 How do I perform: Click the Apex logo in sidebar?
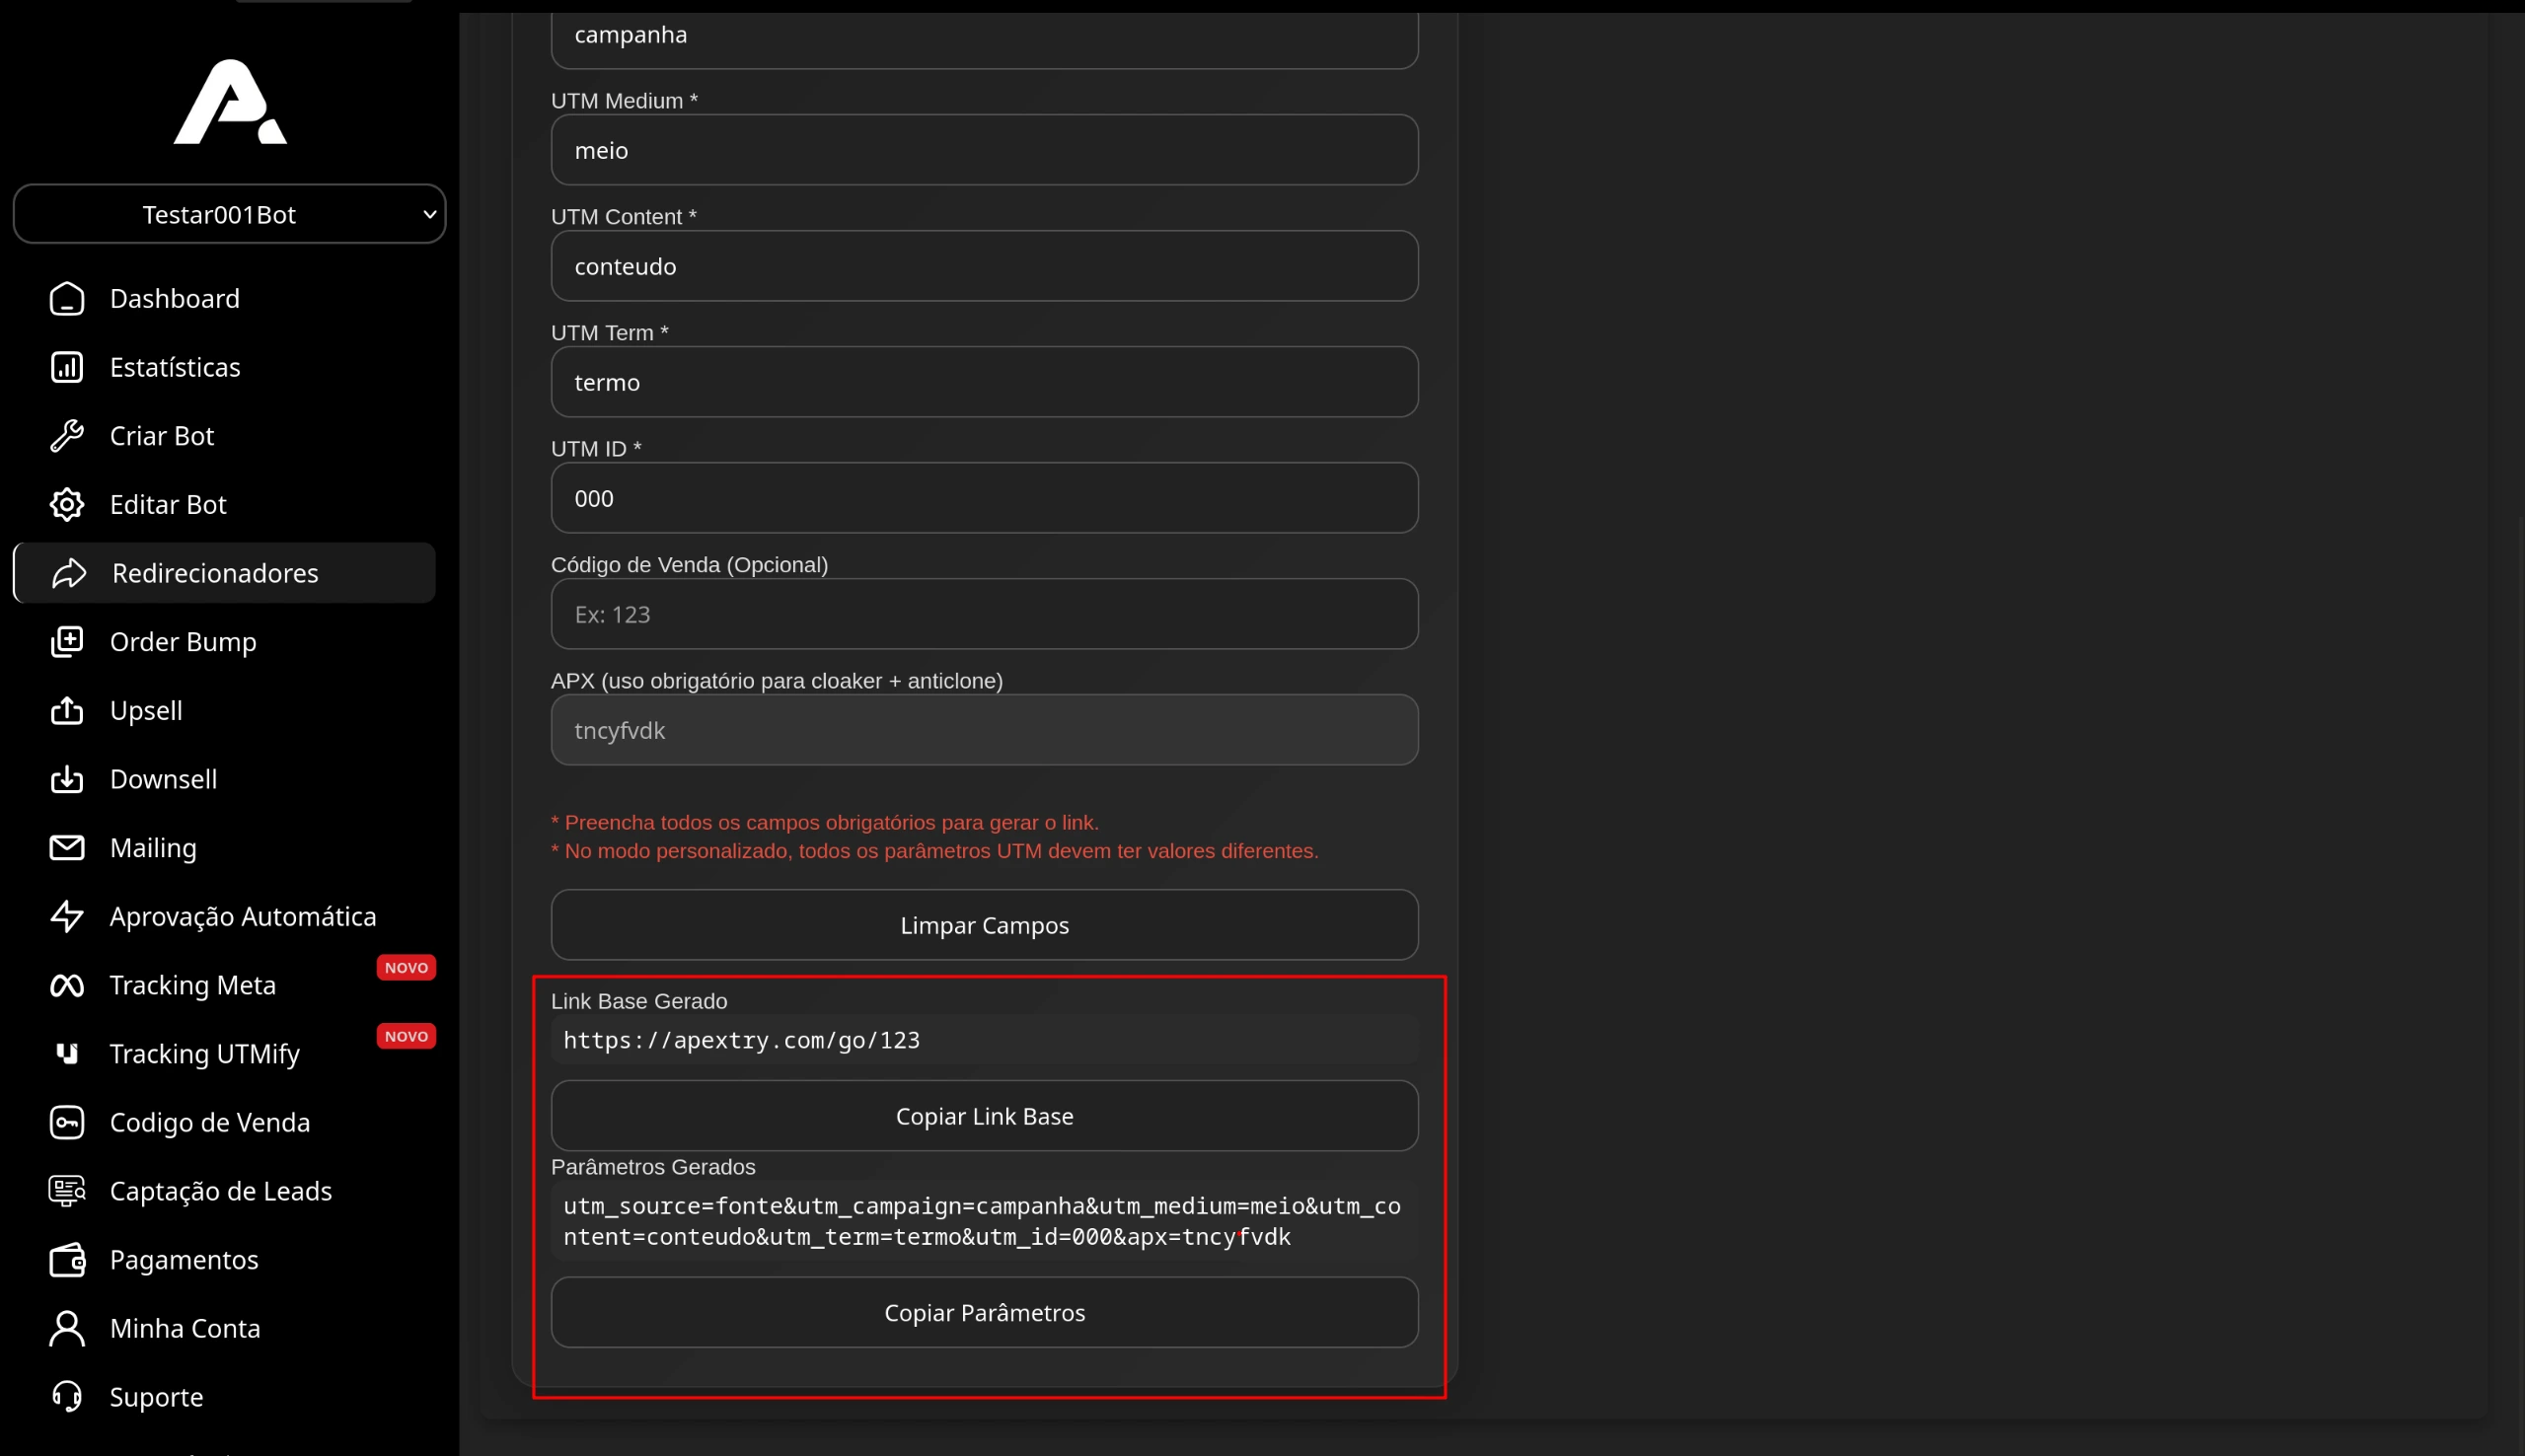point(230,101)
